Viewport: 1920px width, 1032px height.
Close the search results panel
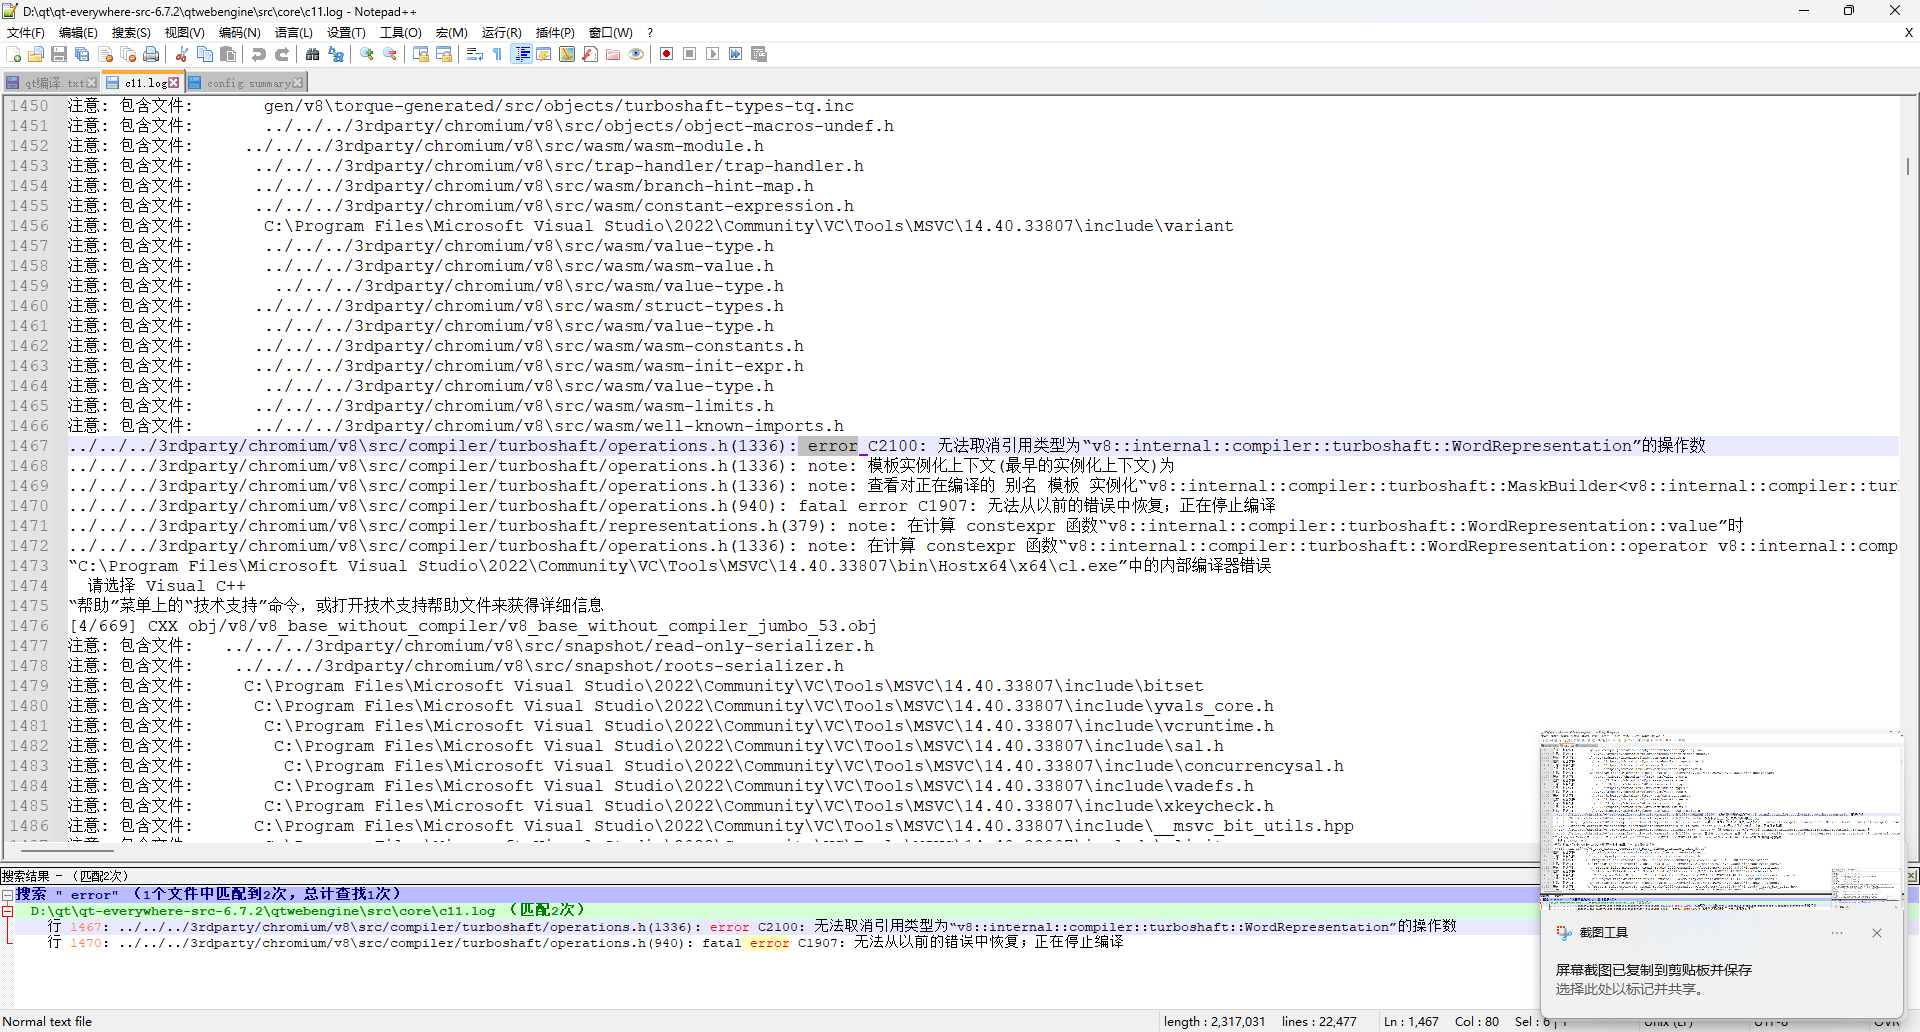[1911, 876]
